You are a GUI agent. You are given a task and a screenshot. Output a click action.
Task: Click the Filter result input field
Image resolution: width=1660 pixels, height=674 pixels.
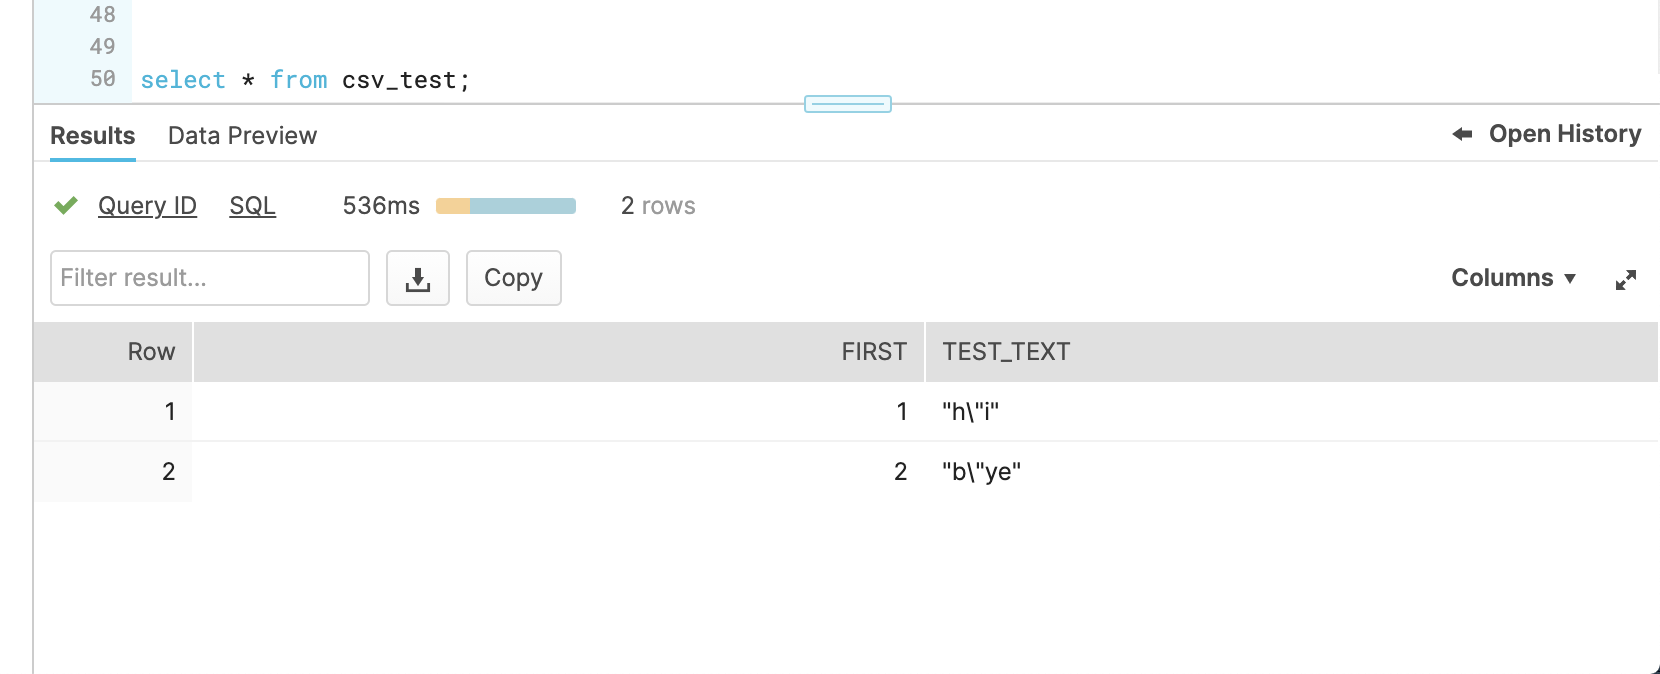(210, 278)
